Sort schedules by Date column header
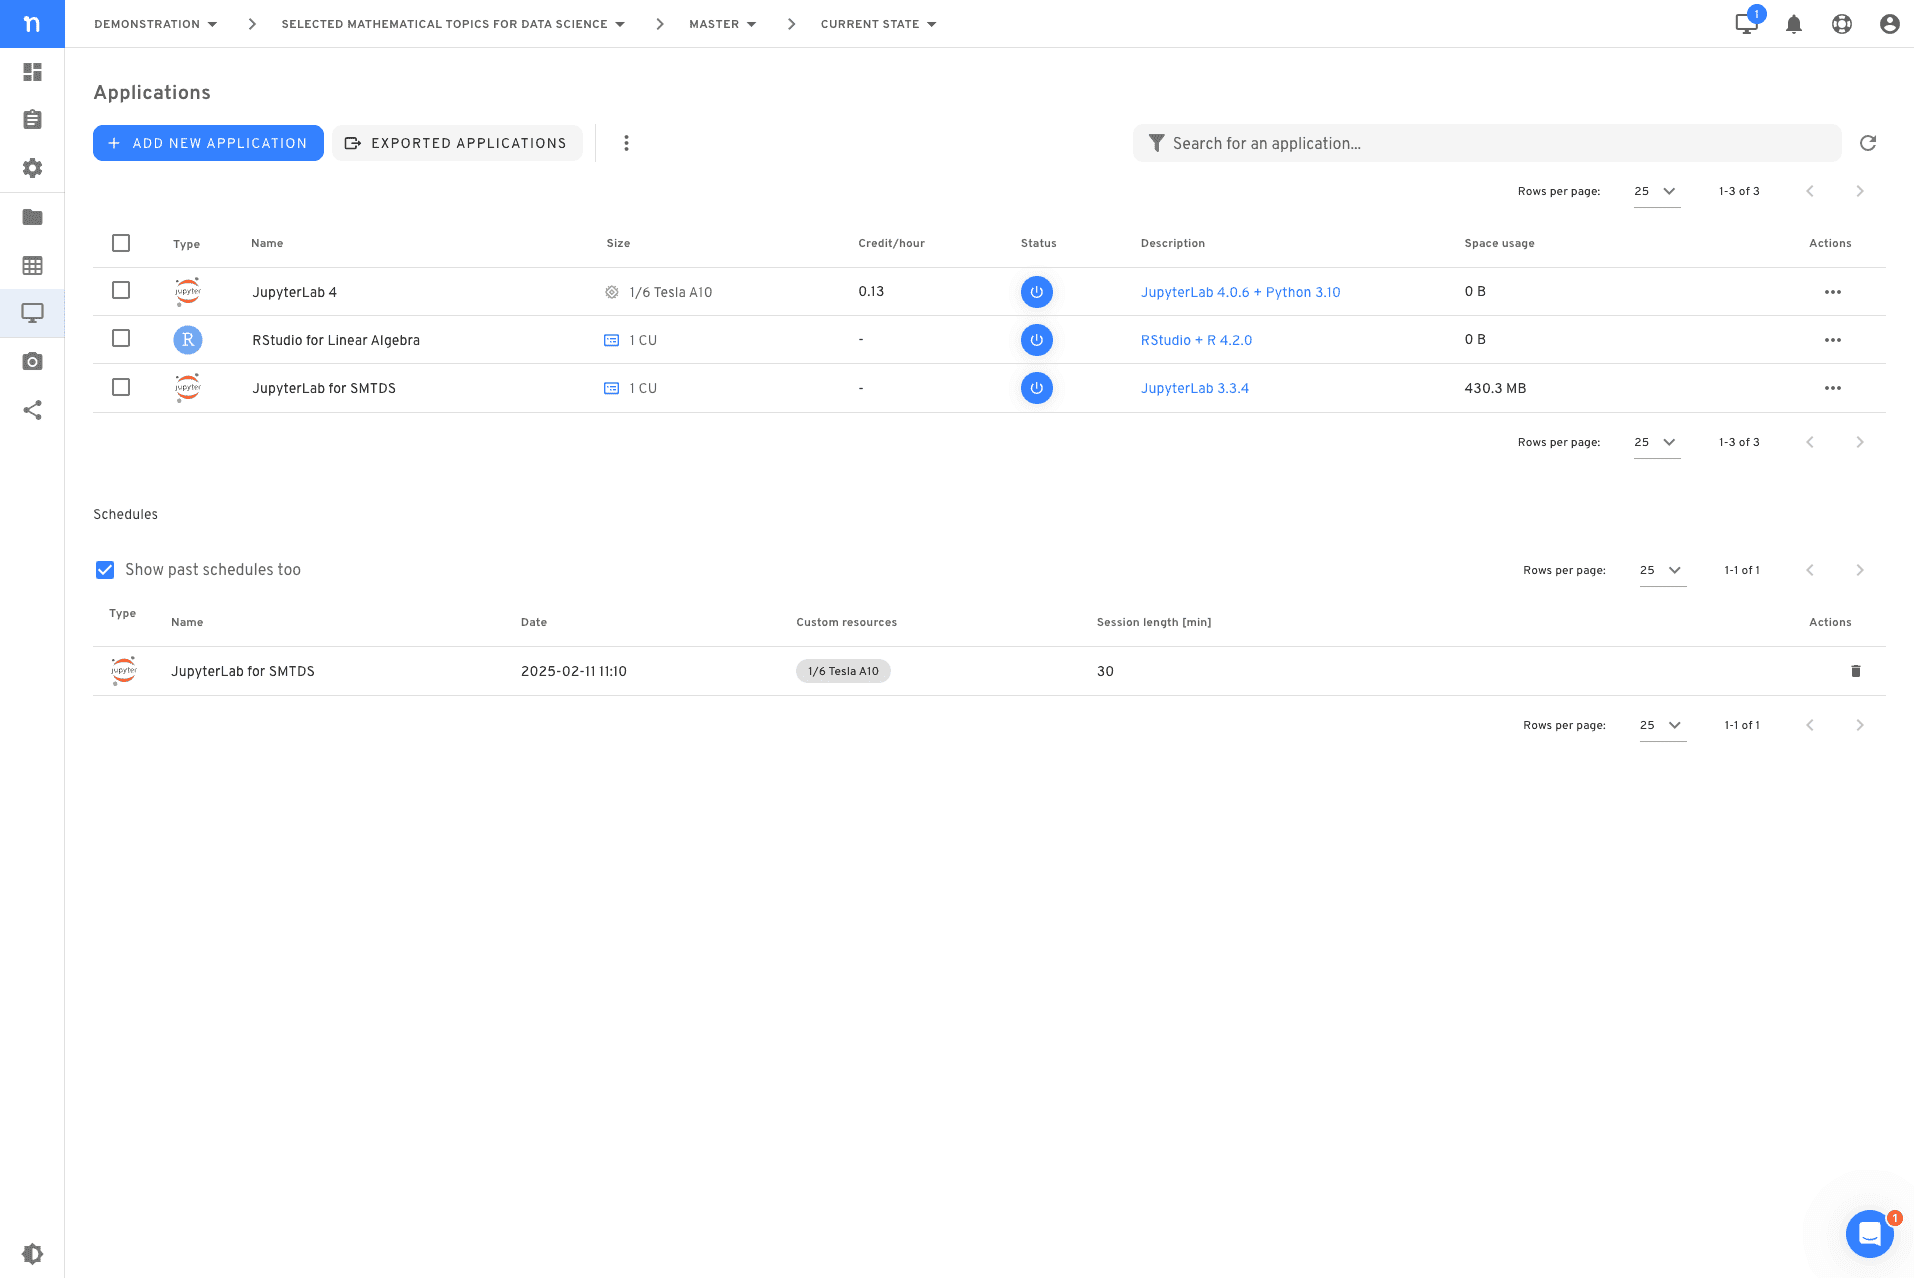Viewport: 1914px width, 1278px height. click(x=534, y=622)
